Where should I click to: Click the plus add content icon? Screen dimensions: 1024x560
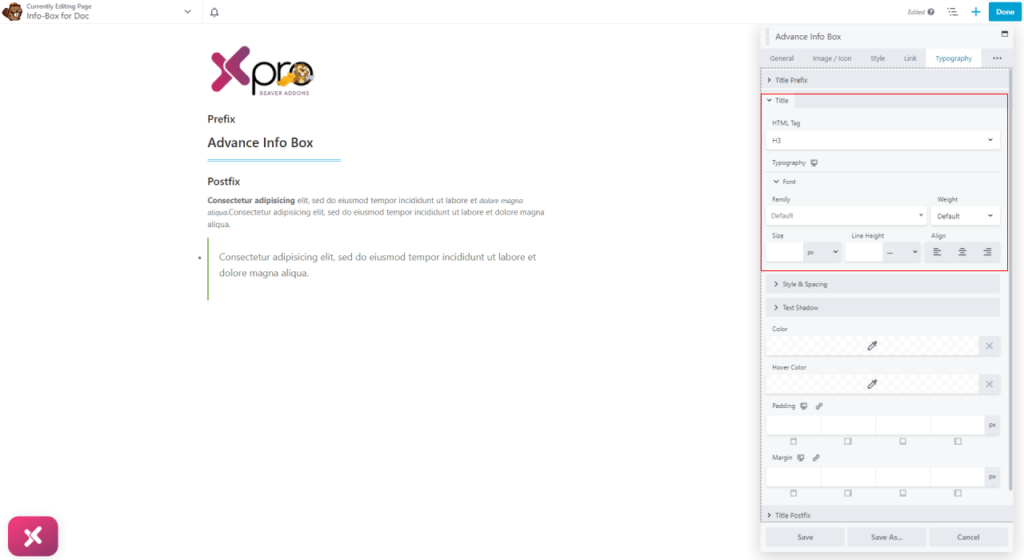click(976, 12)
